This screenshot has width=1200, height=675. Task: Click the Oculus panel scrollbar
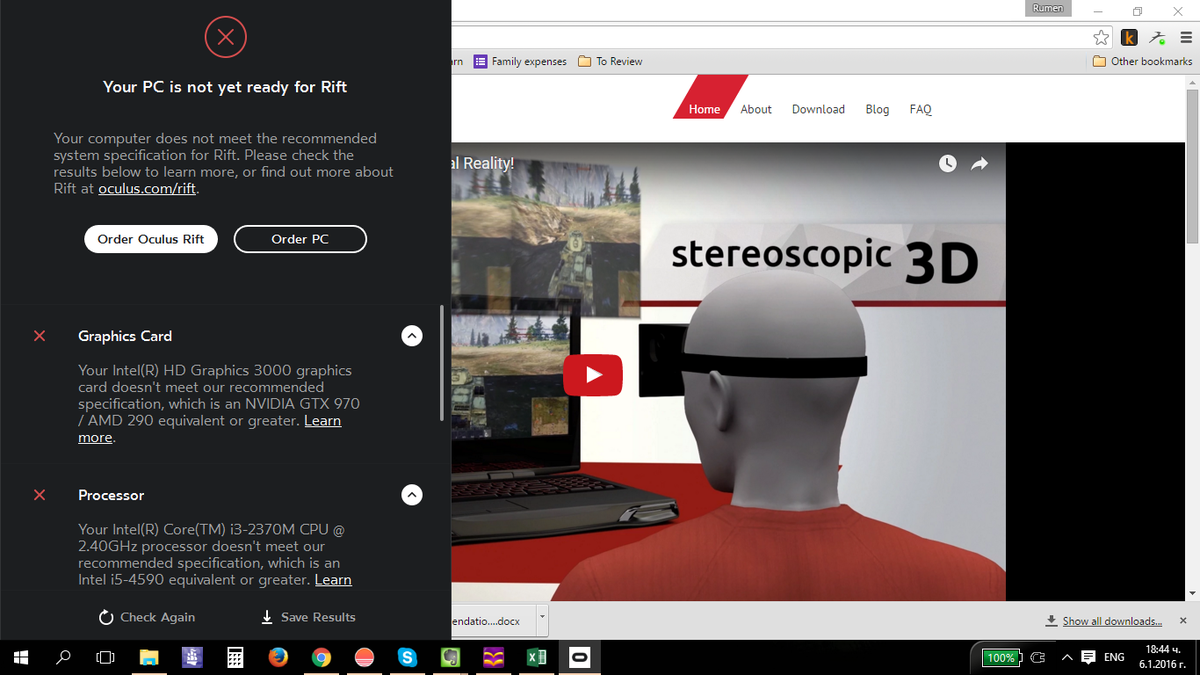click(441, 363)
